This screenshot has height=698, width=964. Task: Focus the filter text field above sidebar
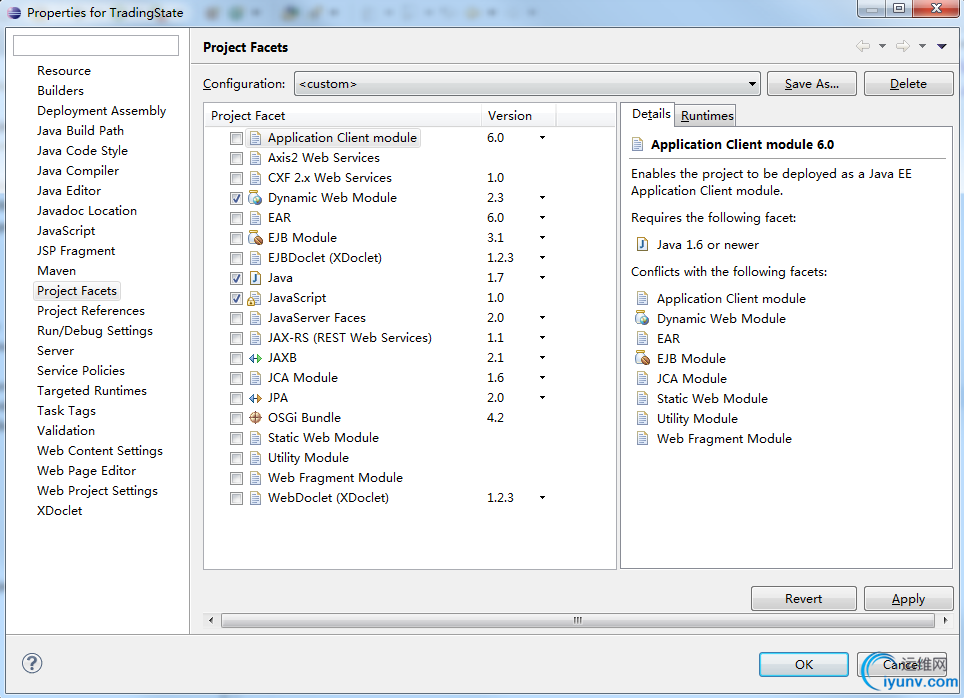pos(96,45)
